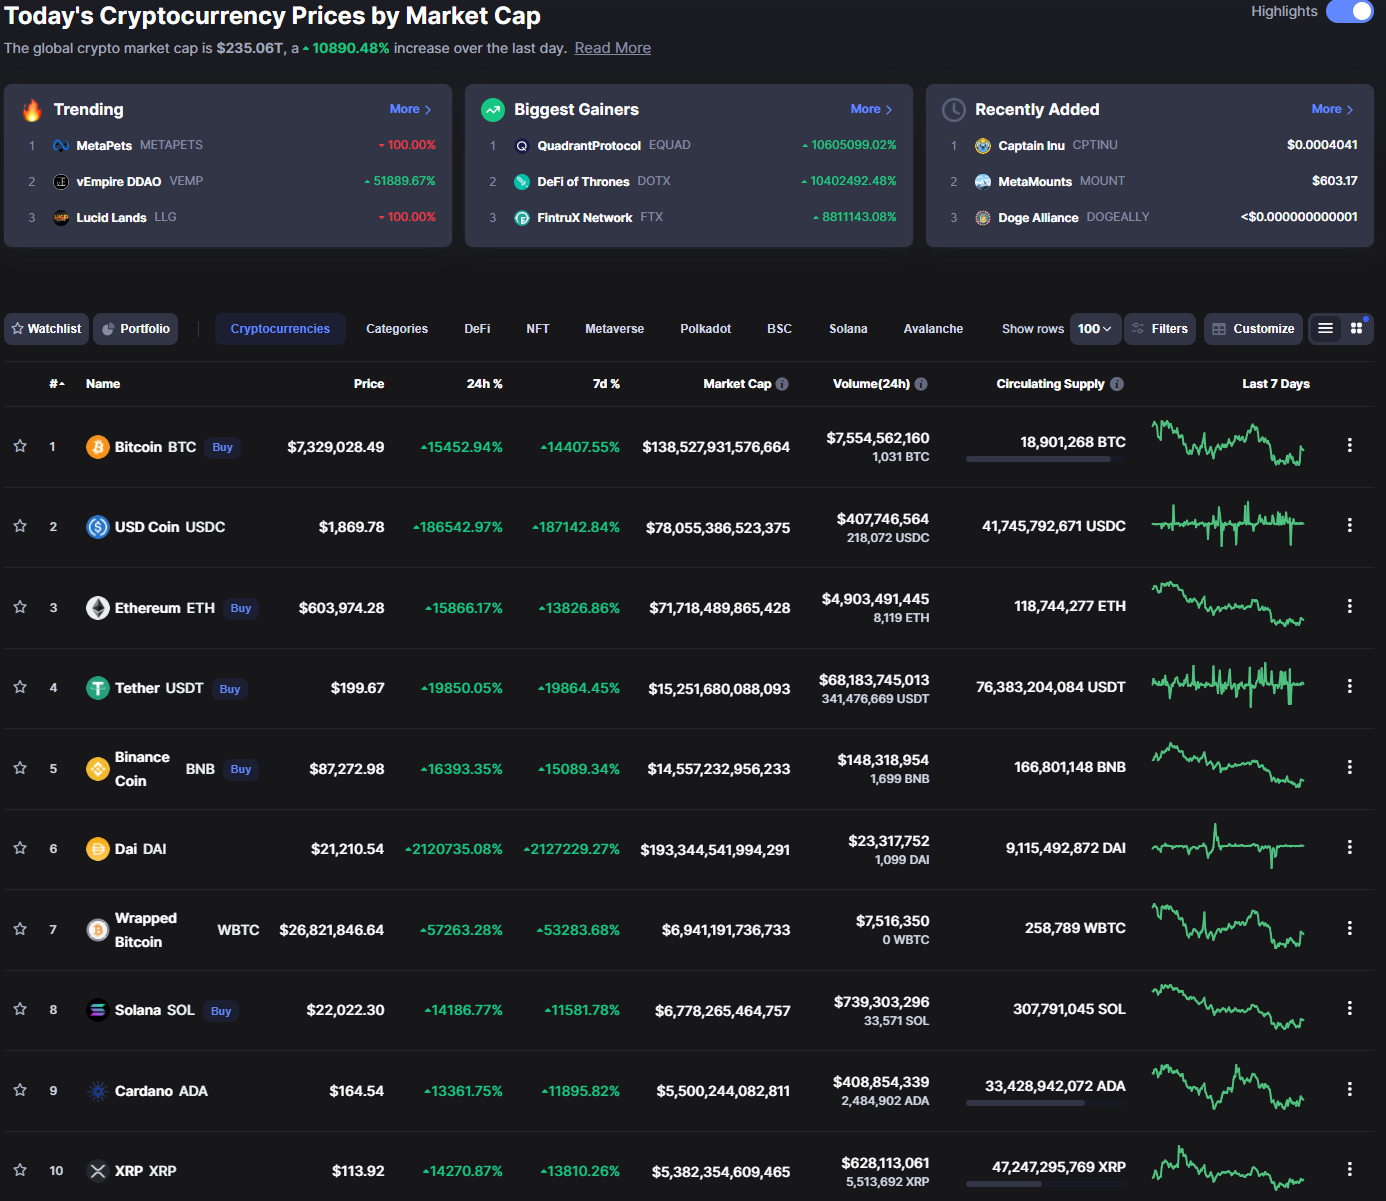Open the Watchlist button
This screenshot has width=1386, height=1201.
[46, 329]
